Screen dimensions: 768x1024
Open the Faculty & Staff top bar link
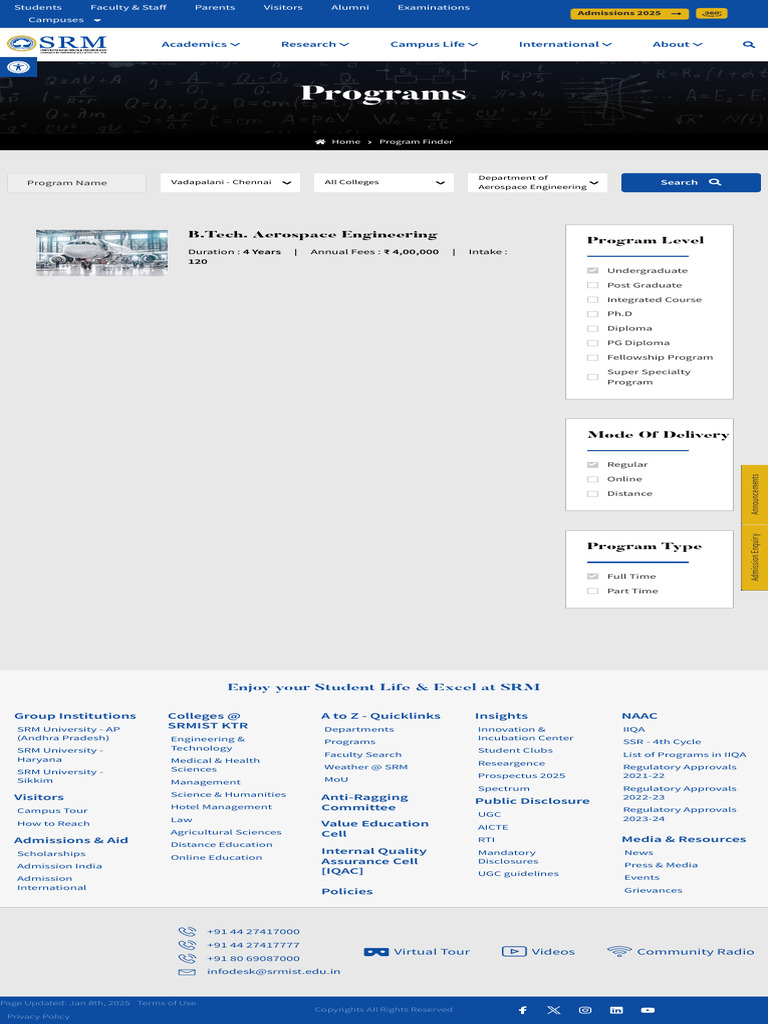click(x=128, y=7)
